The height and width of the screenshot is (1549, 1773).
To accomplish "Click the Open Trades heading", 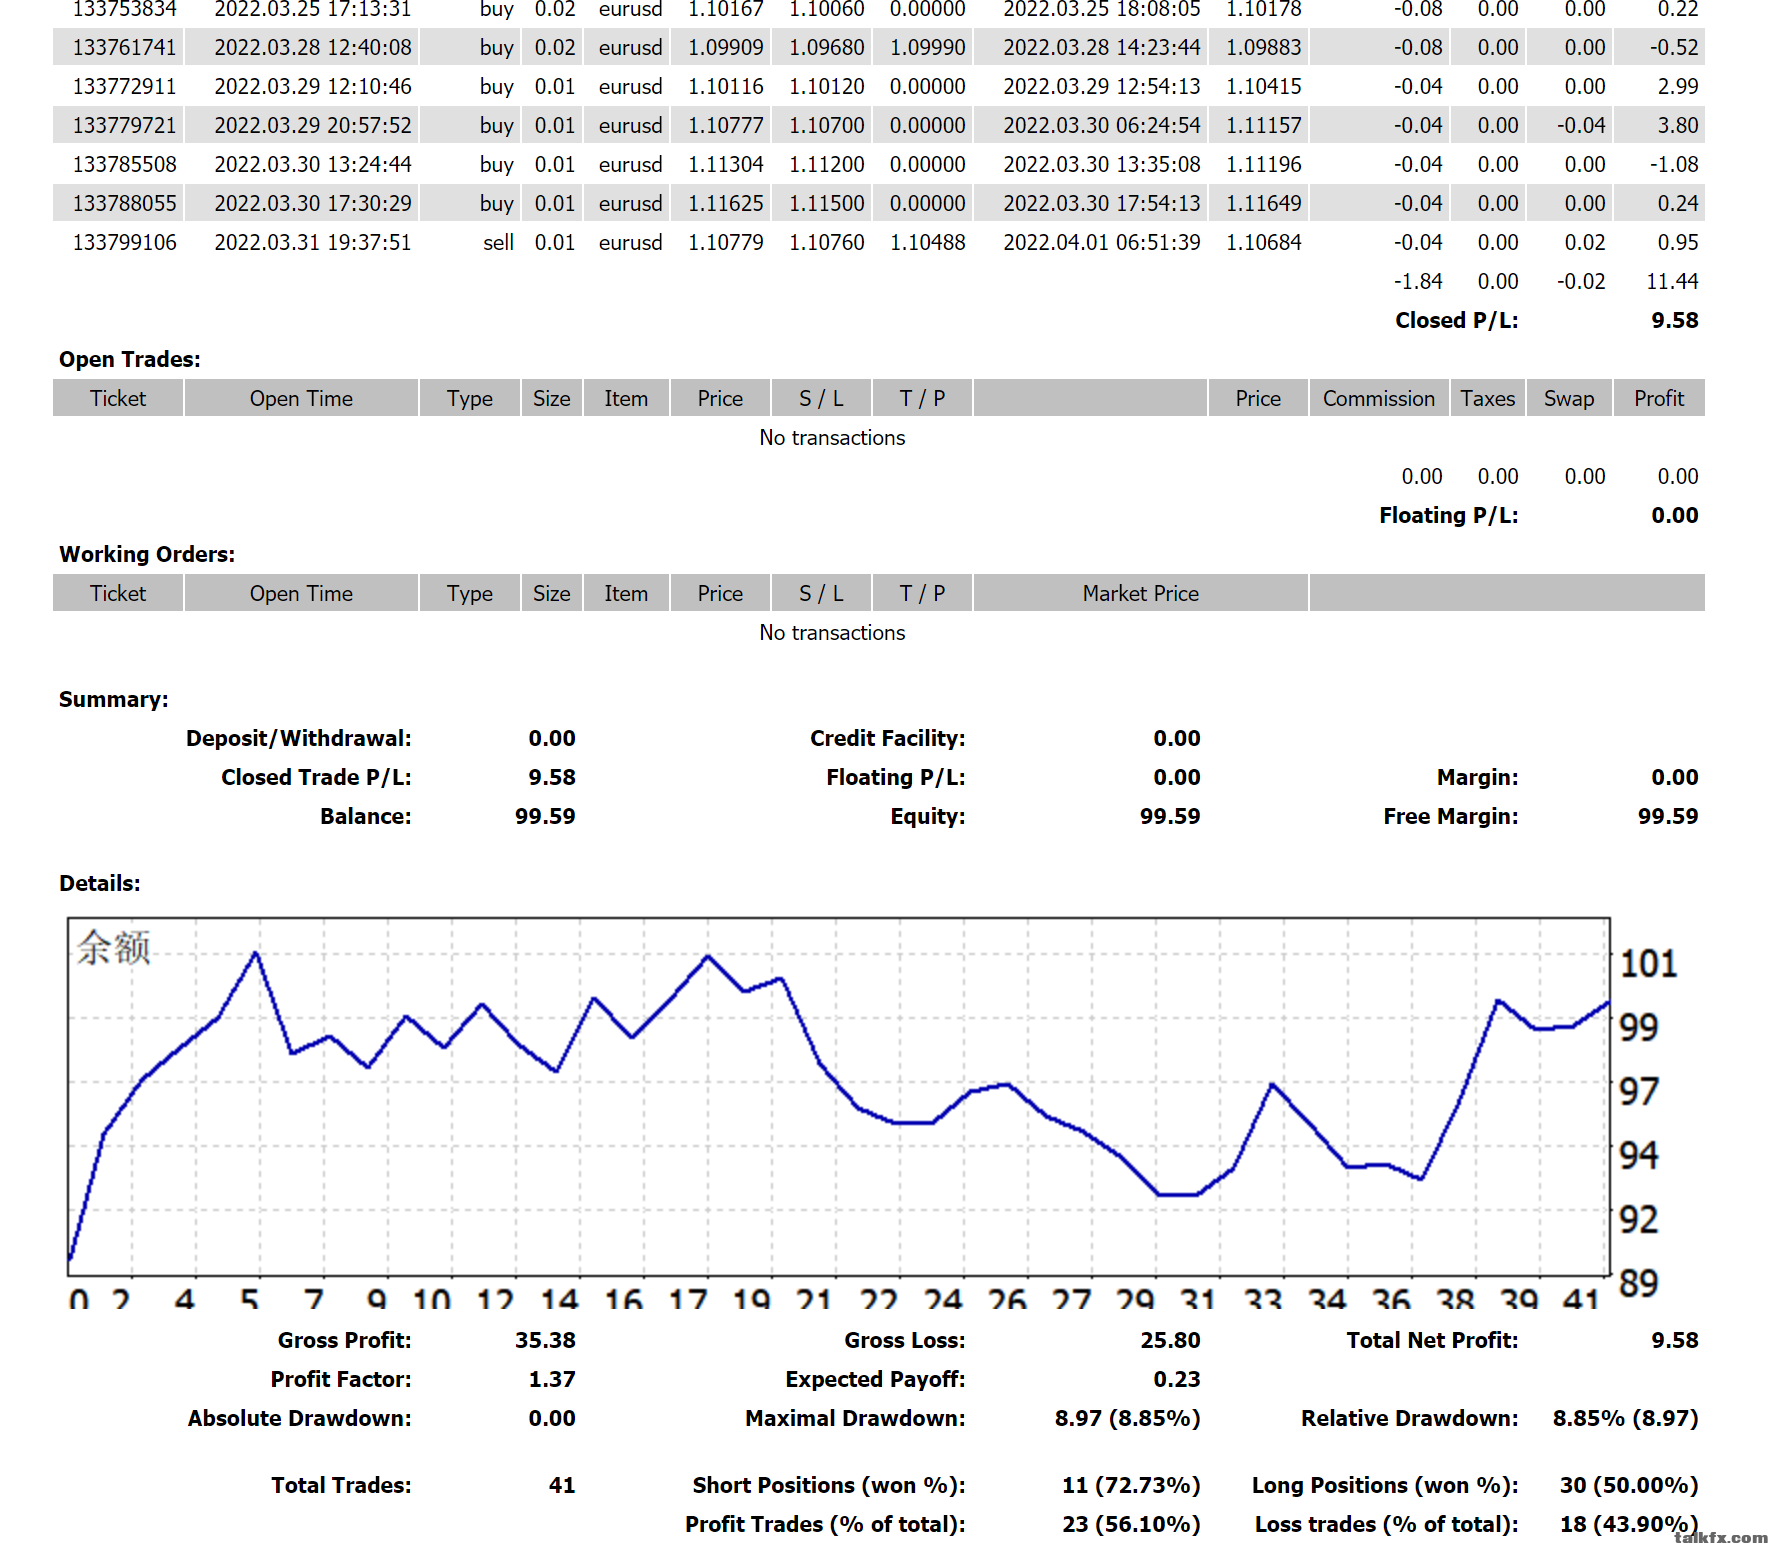I will [x=130, y=359].
